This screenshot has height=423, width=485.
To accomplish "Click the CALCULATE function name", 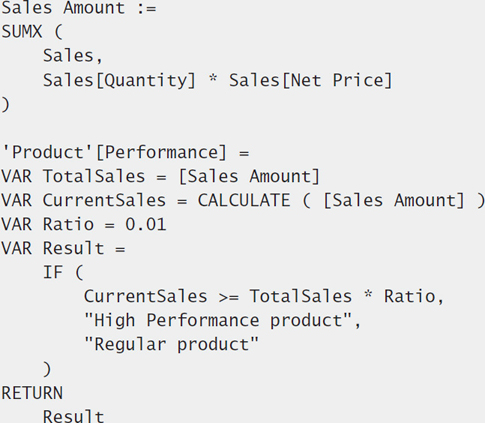I will 244,201.
